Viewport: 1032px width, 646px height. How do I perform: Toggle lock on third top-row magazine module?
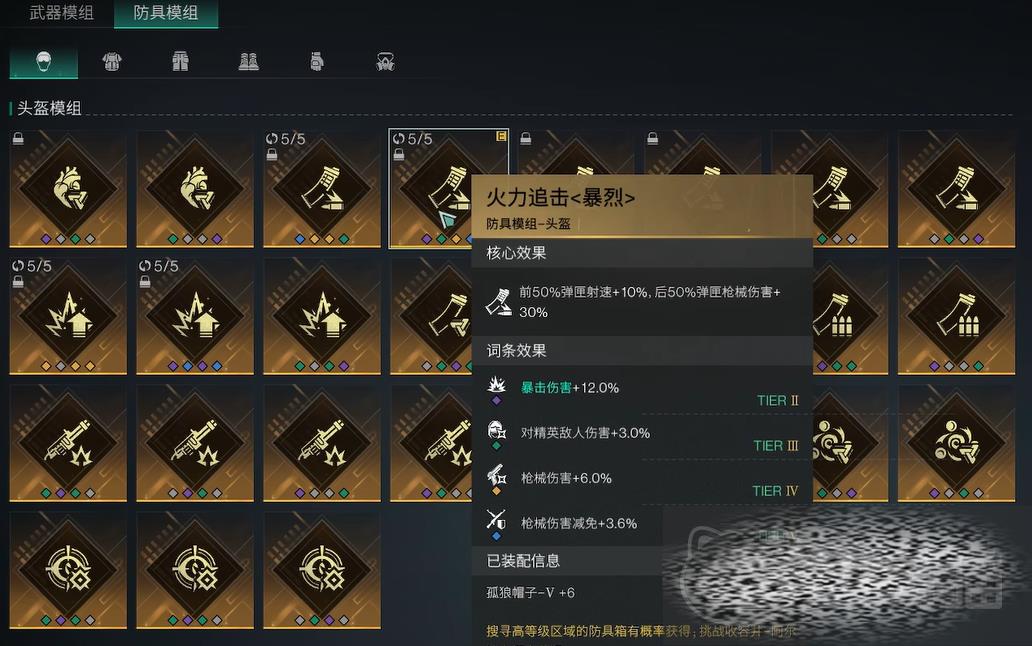[x=526, y=138]
